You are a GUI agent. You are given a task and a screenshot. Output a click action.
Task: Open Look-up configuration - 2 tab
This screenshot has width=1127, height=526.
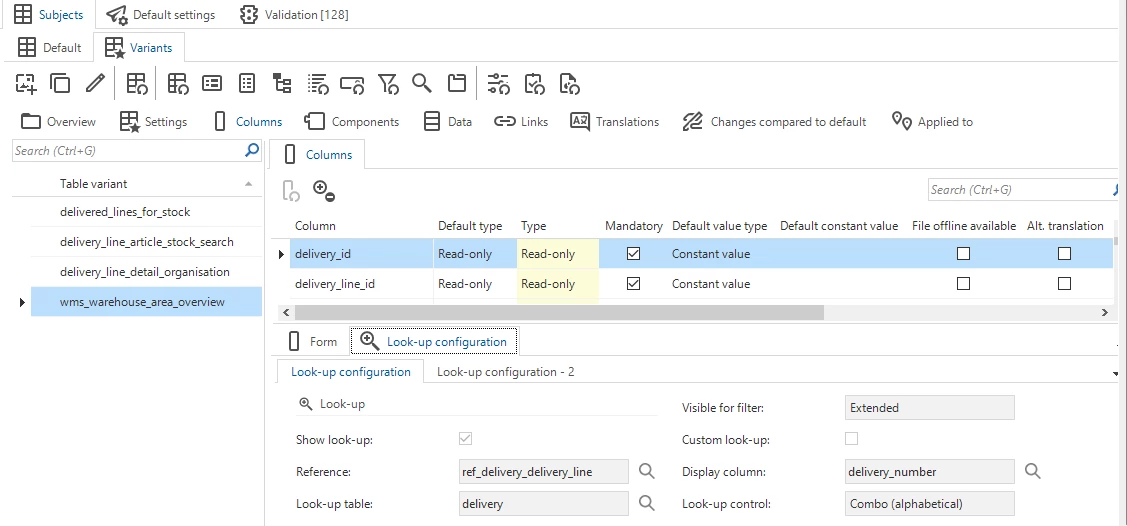point(505,372)
